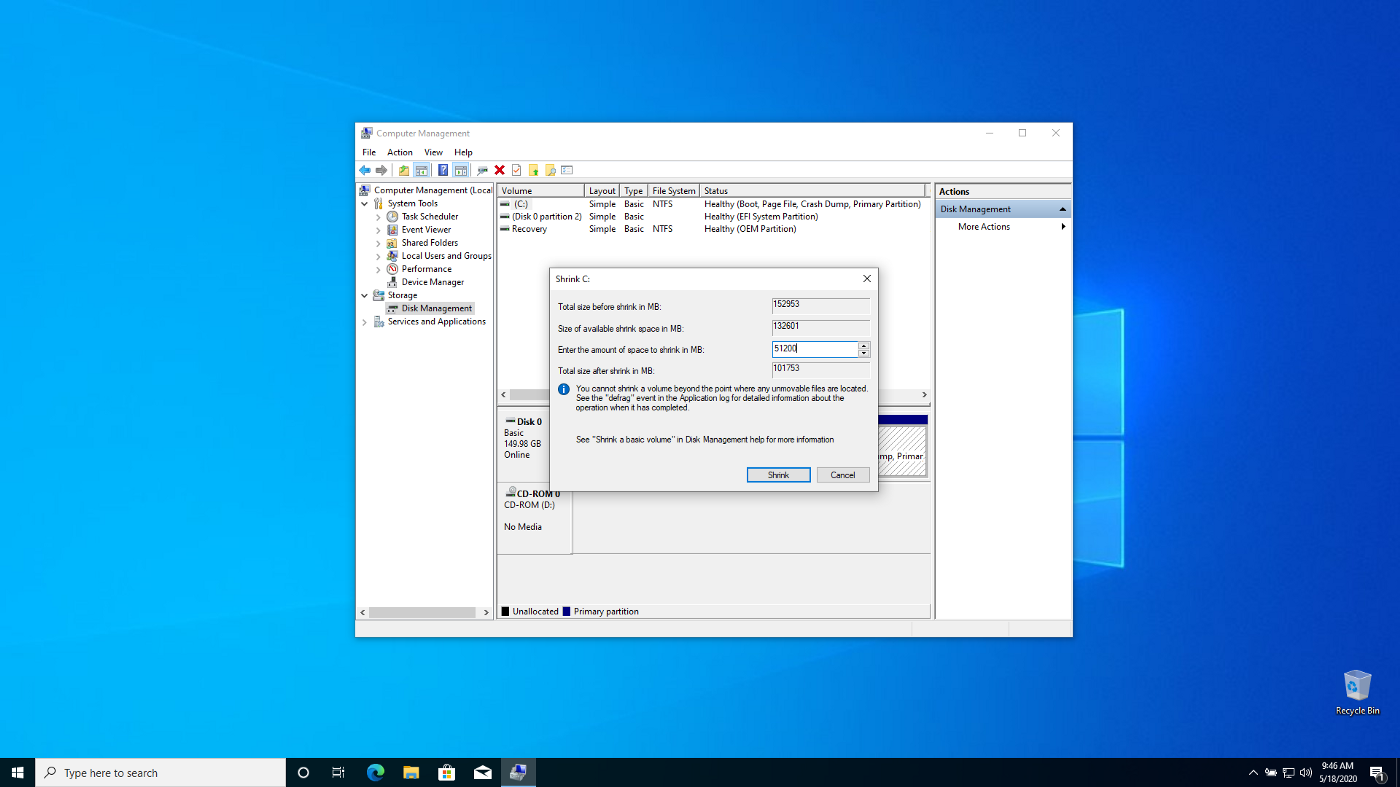1400x787 pixels.
Task: Launch Microsoft Edge from taskbar
Action: (375, 772)
